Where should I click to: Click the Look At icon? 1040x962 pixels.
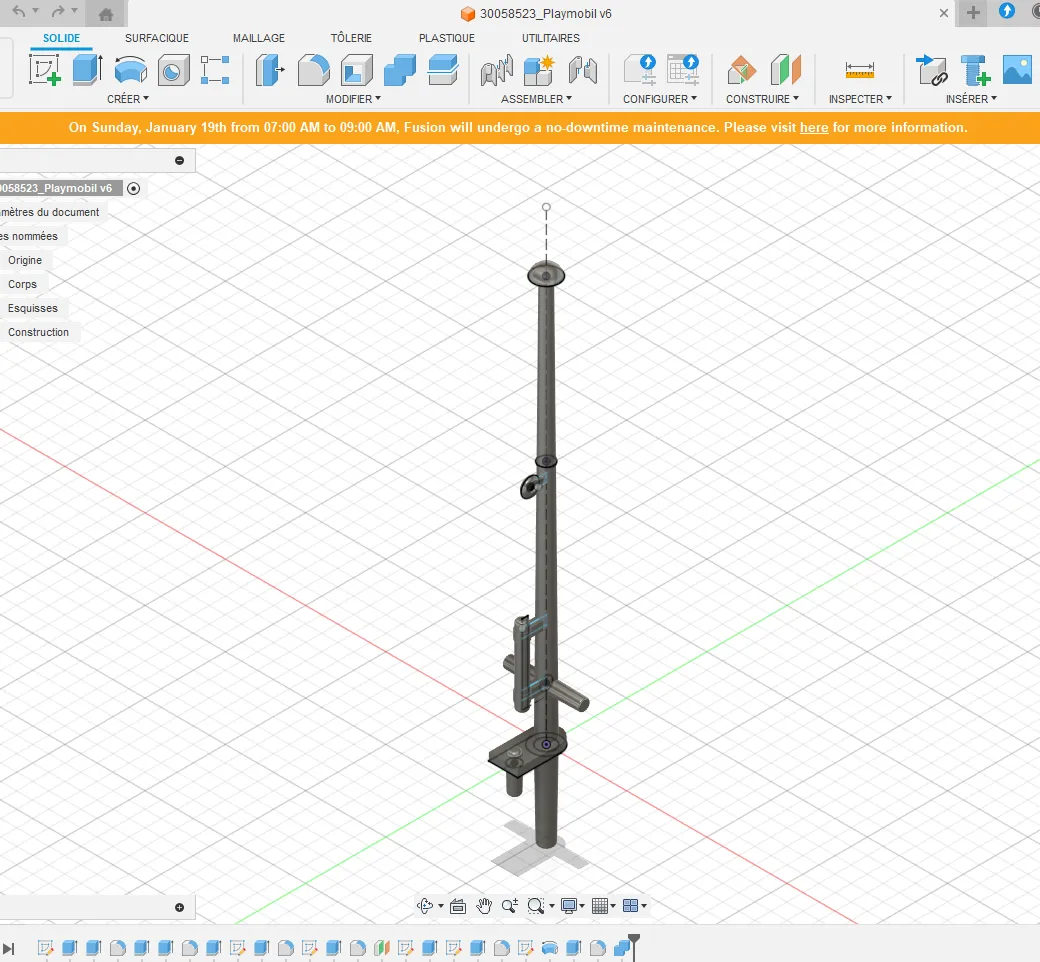(458, 906)
